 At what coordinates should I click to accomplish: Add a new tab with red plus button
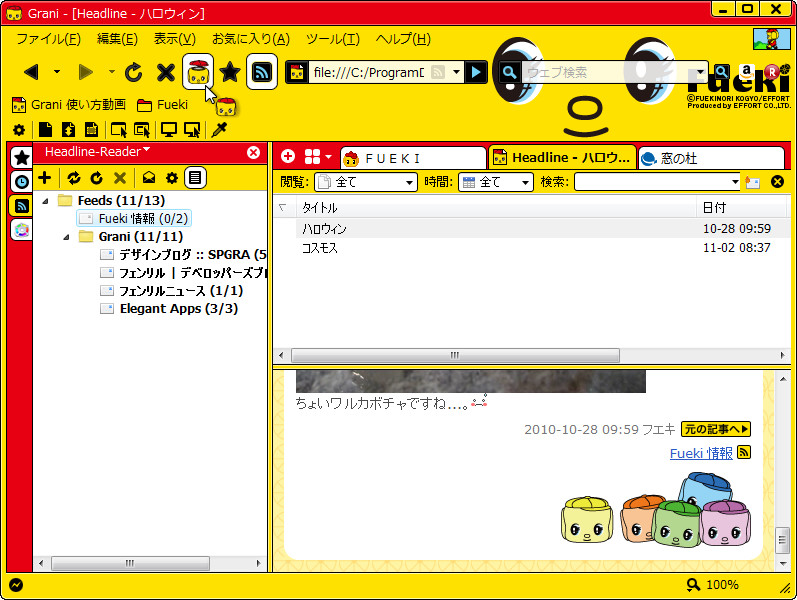point(288,156)
